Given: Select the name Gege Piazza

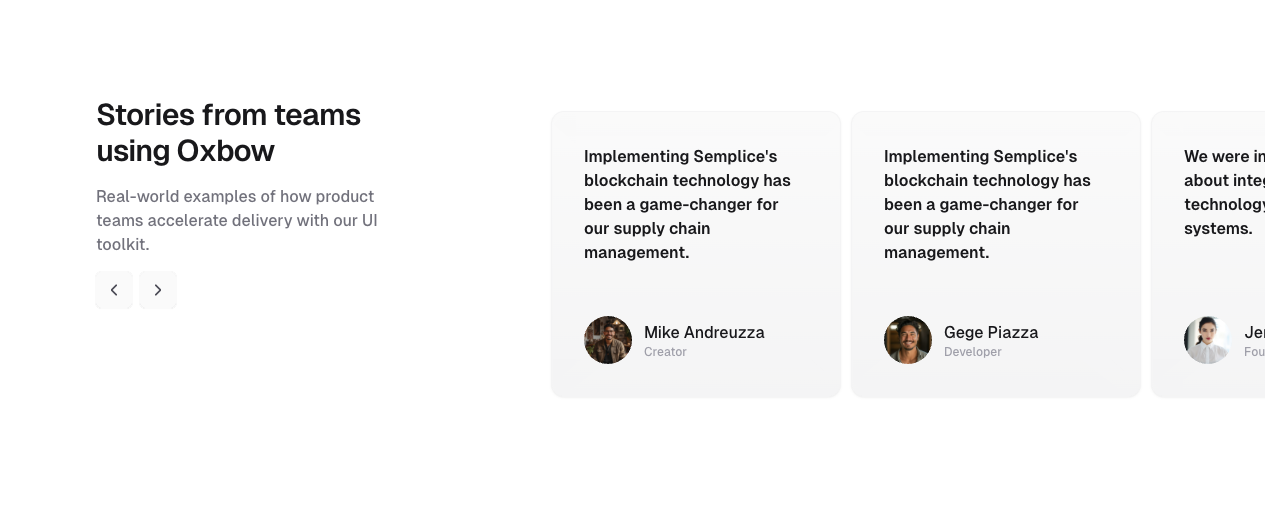Looking at the screenshot, I should [x=991, y=332].
